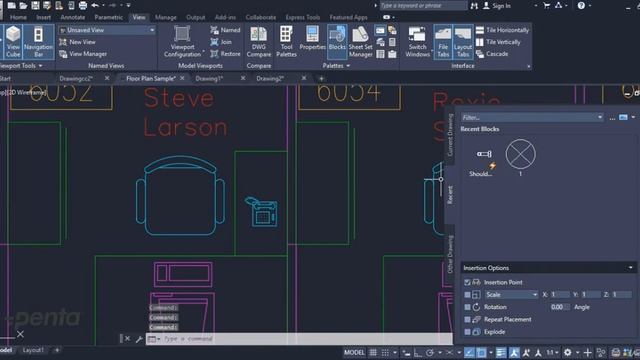
Task: Click the Plot printer icon in quick access toolbar
Action: click(83, 5)
